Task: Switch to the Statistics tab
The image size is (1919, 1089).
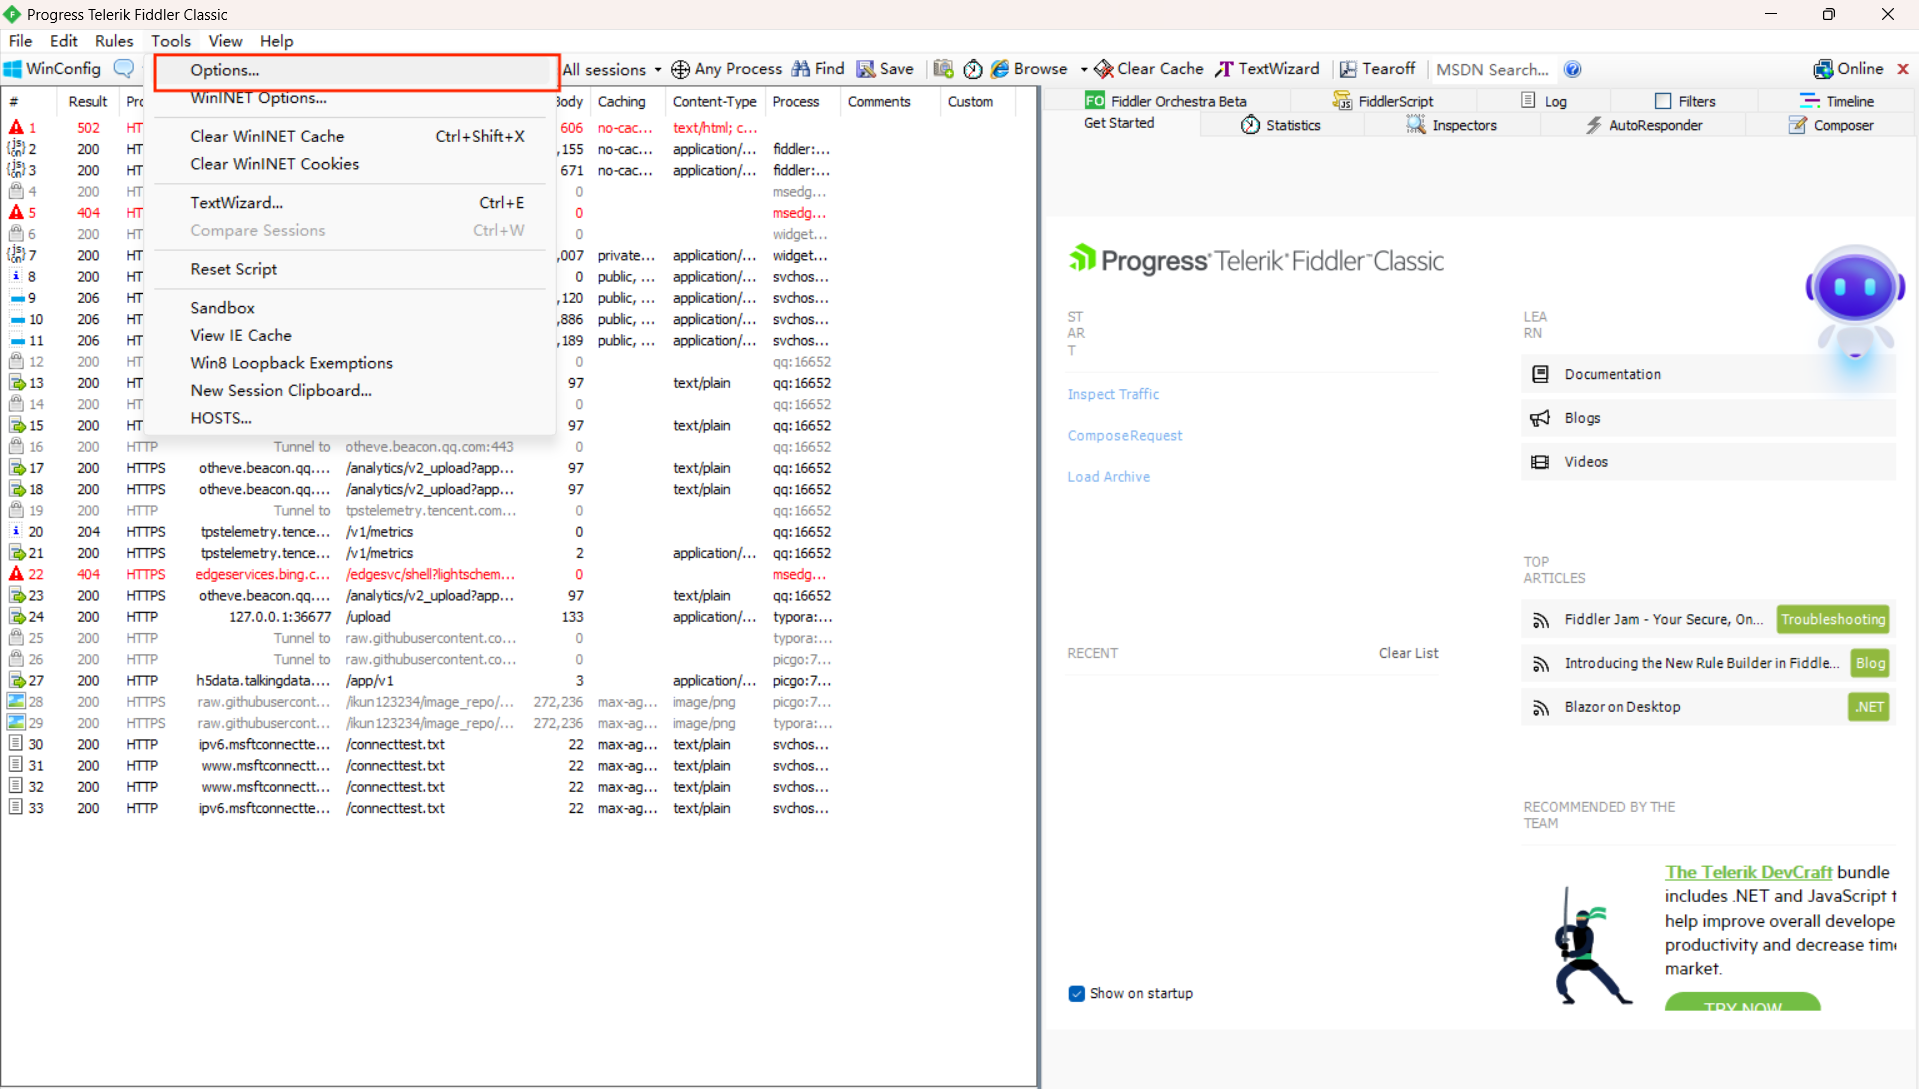Action: pos(1280,126)
